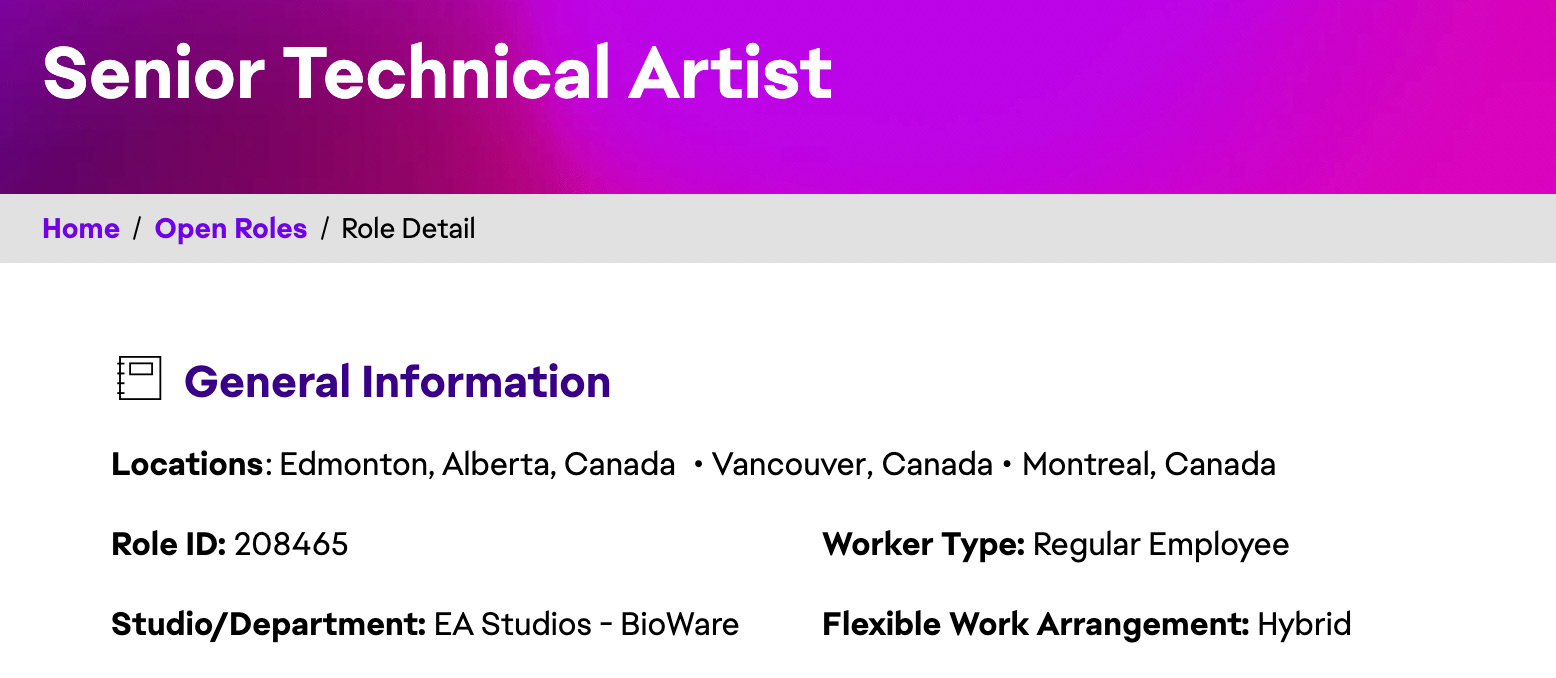
Task: Click the Role ID label
Action: [169, 545]
